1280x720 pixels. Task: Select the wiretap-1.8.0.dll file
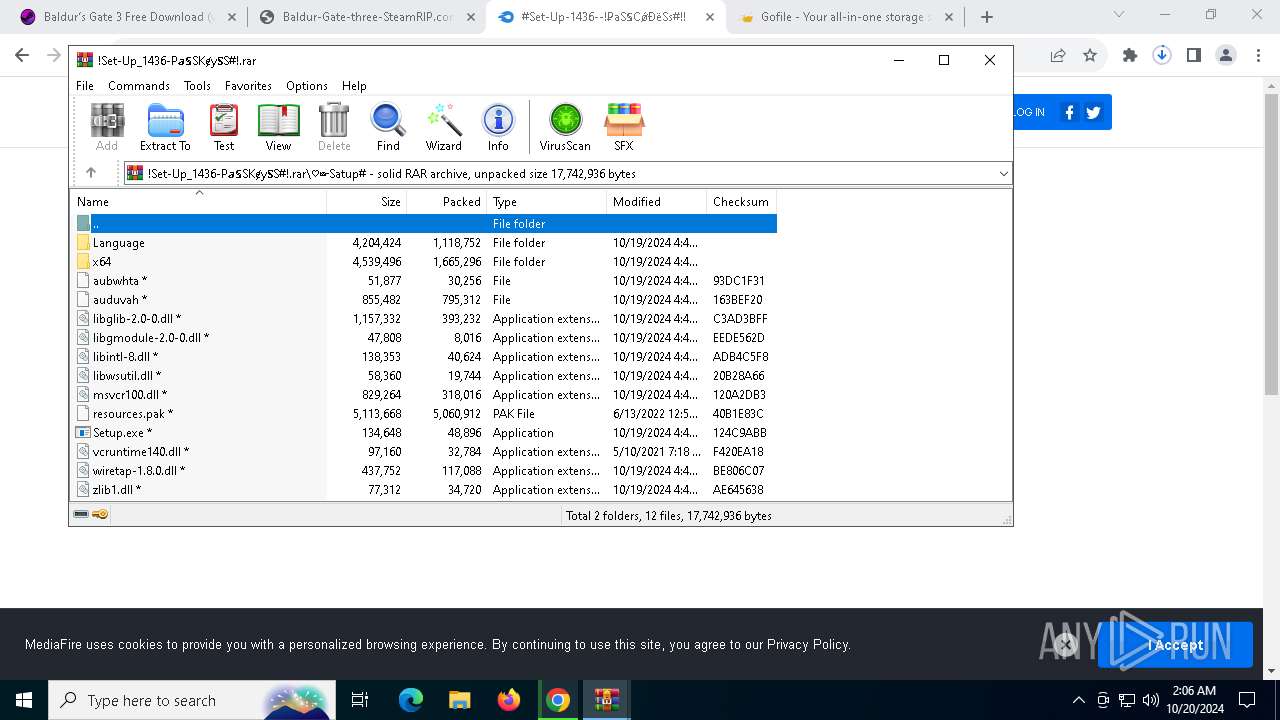pos(424,470)
